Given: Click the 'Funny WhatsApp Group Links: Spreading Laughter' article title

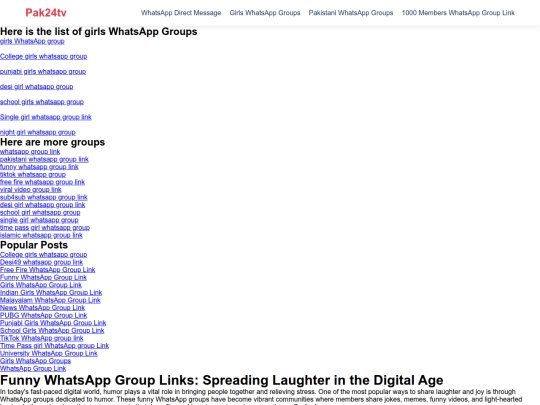Looking at the screenshot, I should pyautogui.click(x=221, y=380).
